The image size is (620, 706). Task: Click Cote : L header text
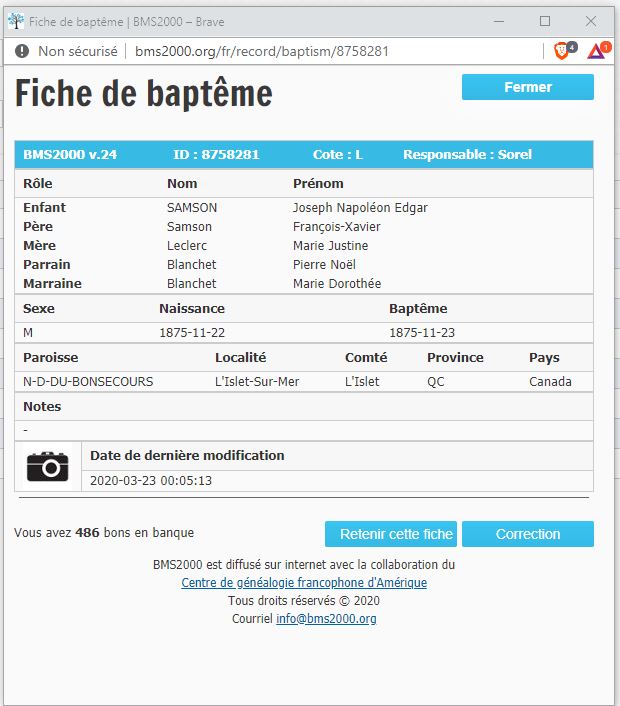(338, 154)
